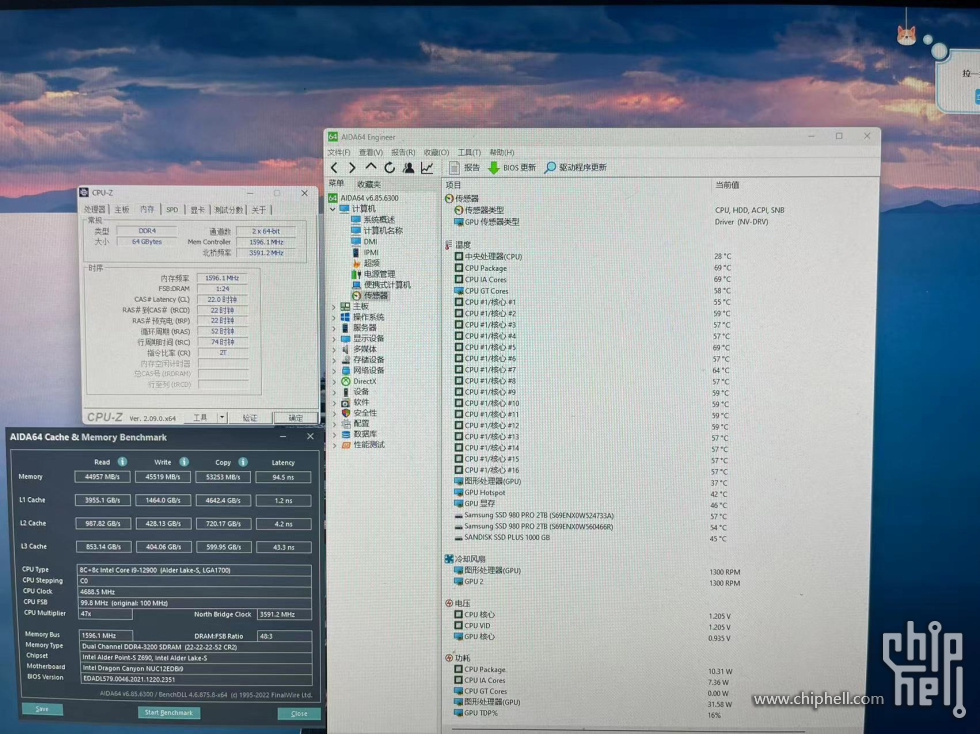This screenshot has width=980, height=734.
Task: Expand the 主板 tree node
Action: tap(334, 307)
